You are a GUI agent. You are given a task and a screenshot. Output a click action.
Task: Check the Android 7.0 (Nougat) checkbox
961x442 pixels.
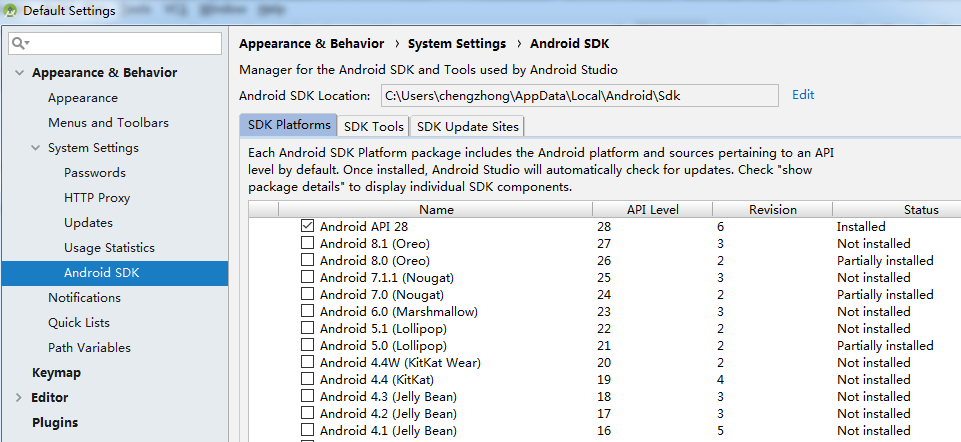click(x=308, y=294)
